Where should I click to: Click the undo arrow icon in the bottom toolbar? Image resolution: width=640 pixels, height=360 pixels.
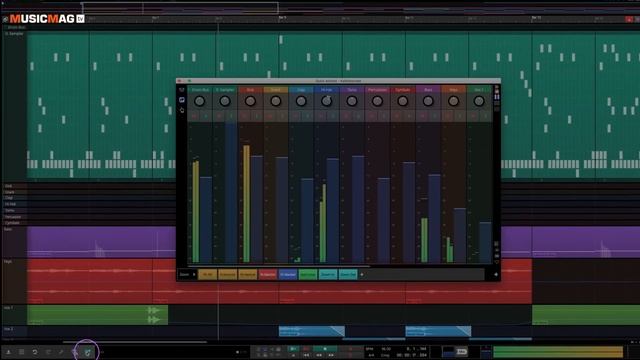35,352
